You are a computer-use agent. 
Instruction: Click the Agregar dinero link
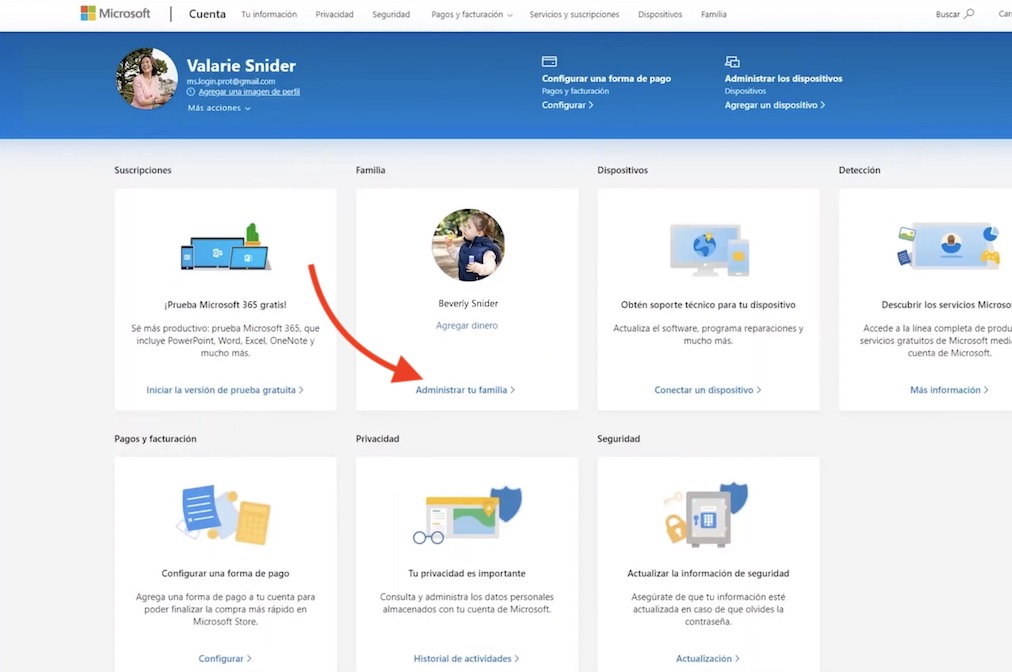(467, 325)
